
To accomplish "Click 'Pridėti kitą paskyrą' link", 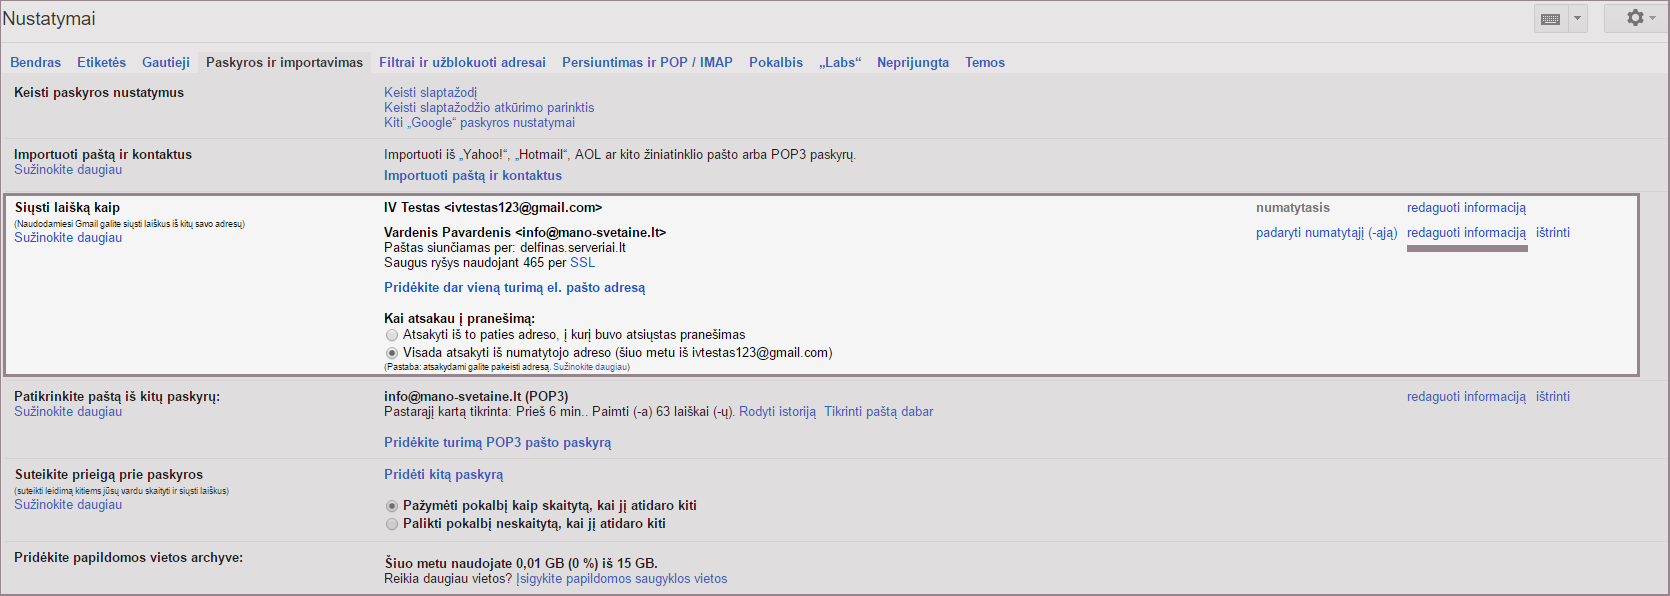I will coord(443,475).
